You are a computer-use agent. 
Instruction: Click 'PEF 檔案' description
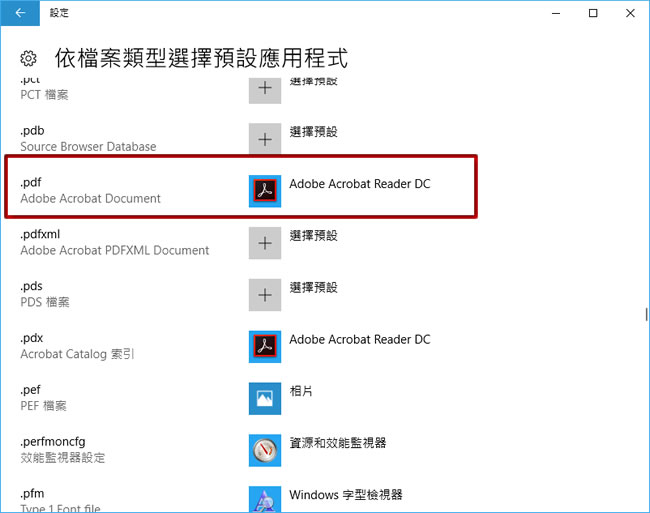(44, 406)
